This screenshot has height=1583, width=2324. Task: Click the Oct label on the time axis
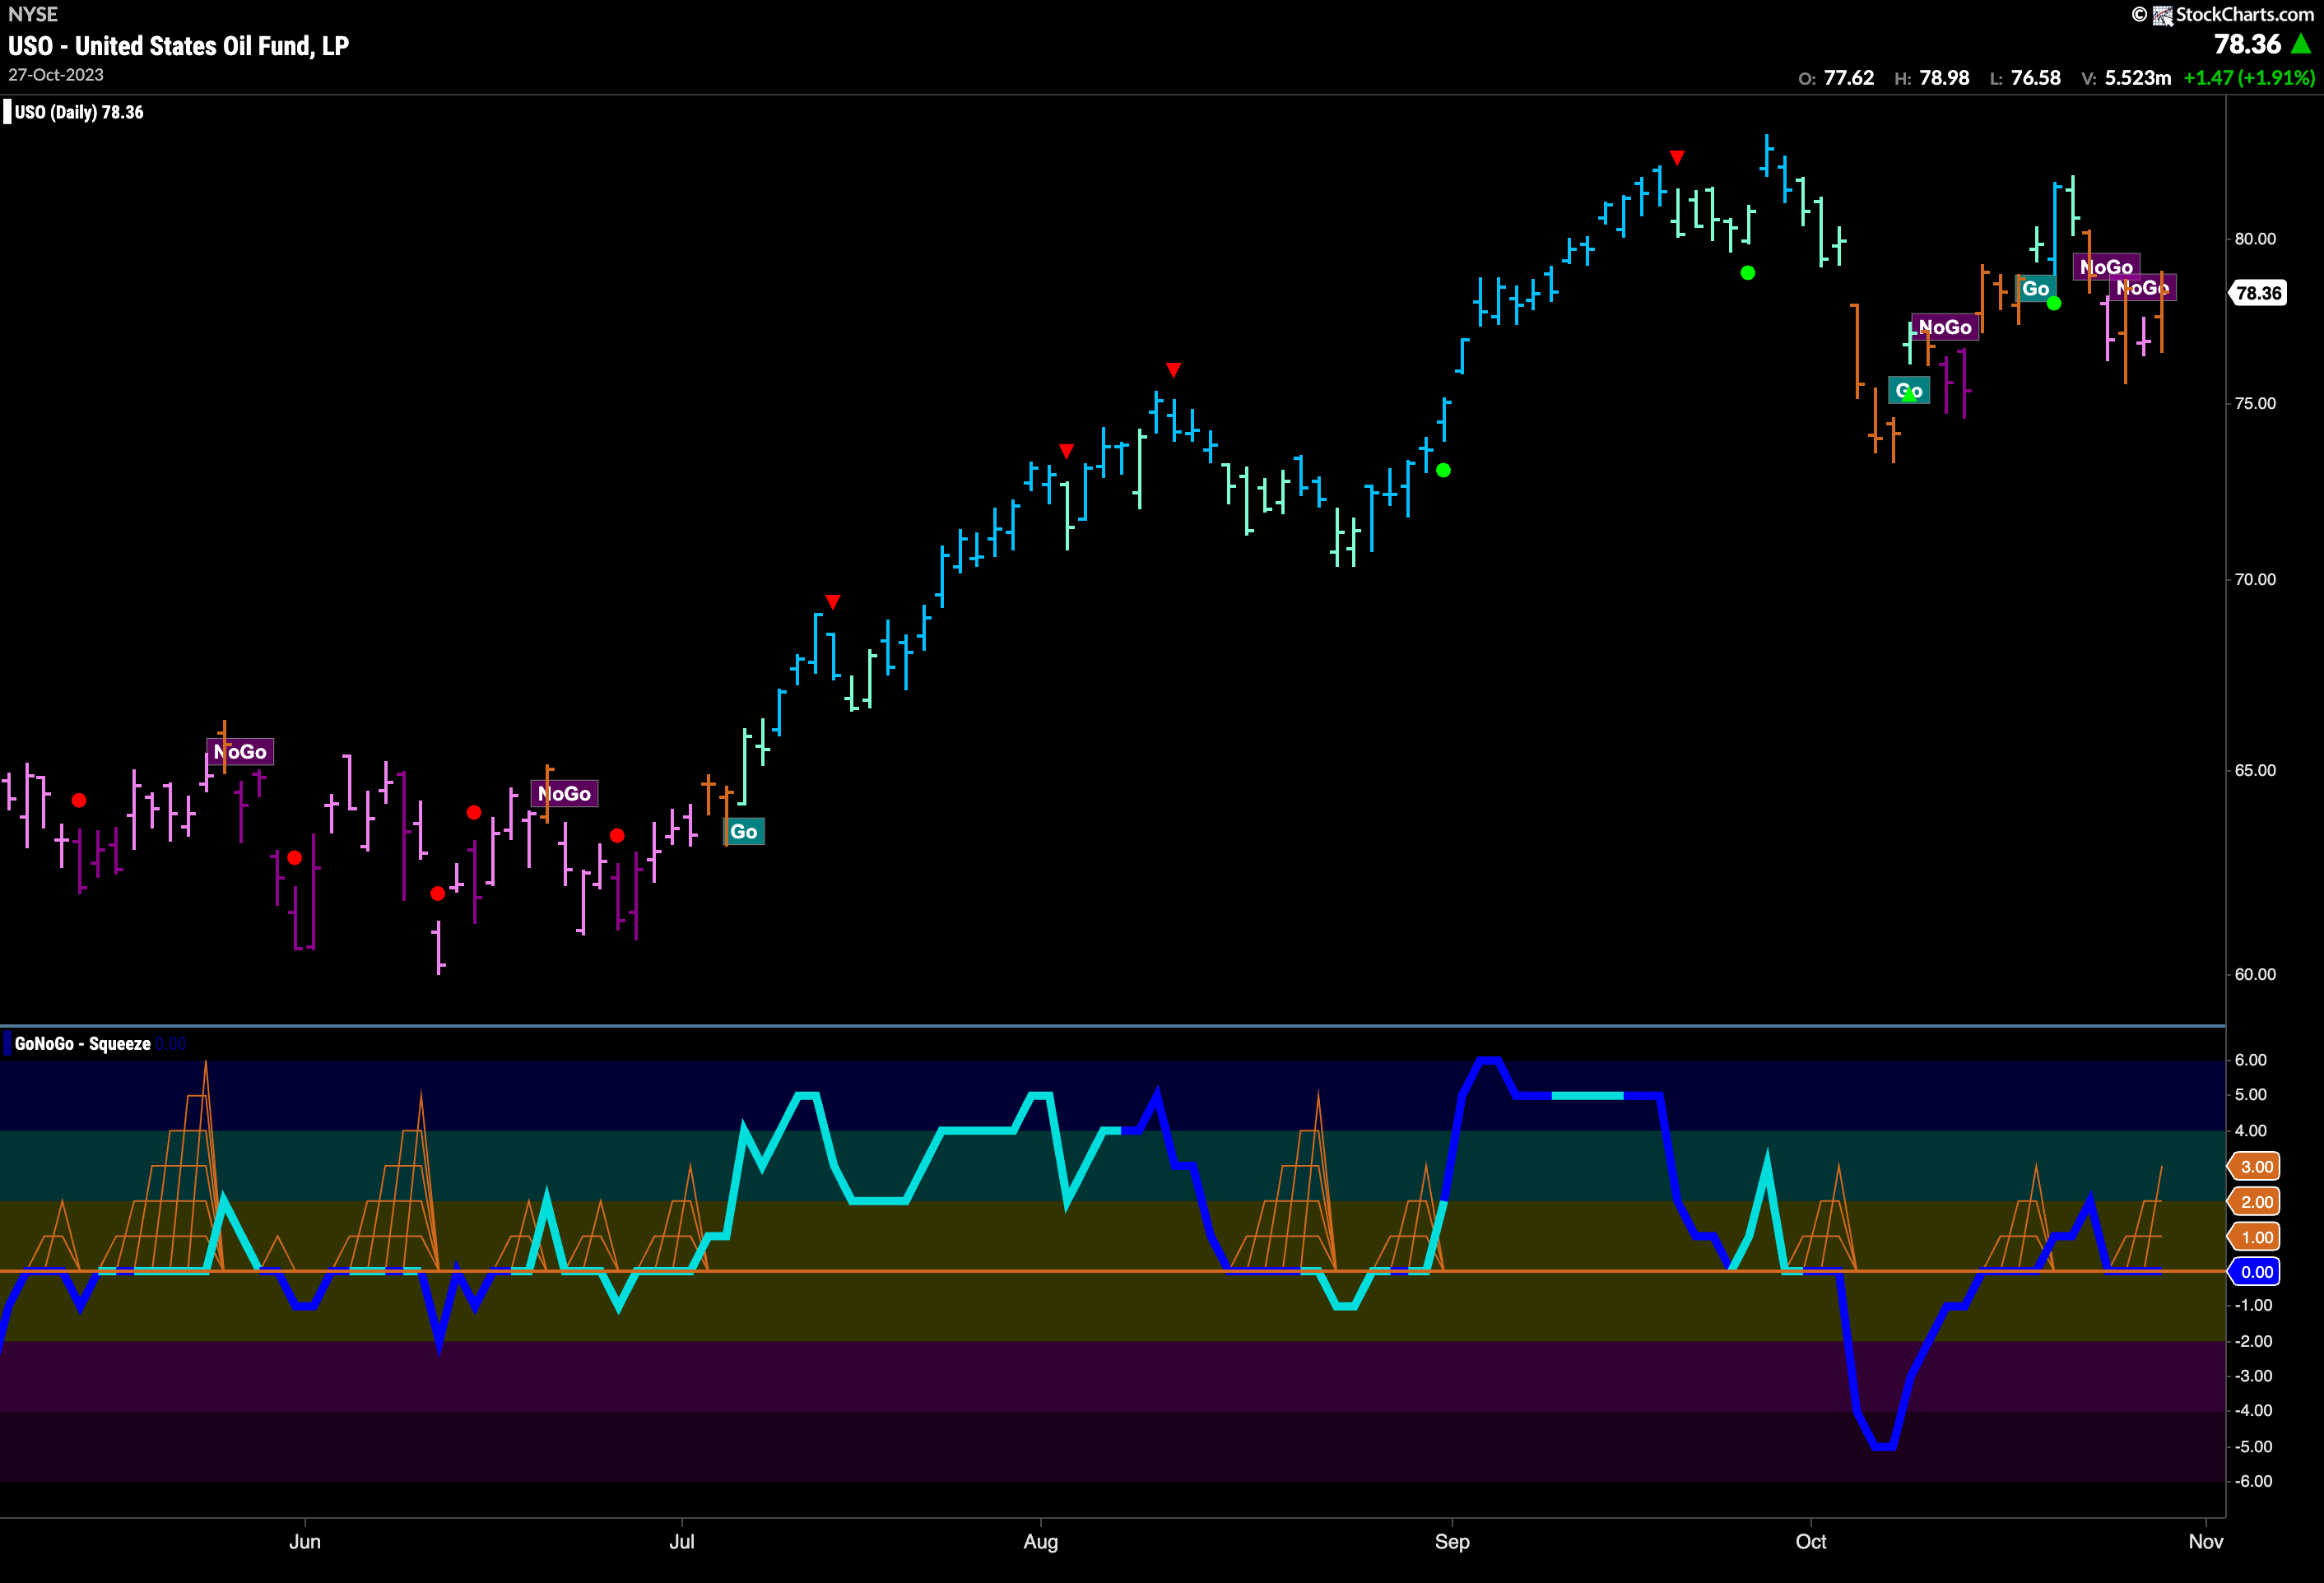1811,1542
